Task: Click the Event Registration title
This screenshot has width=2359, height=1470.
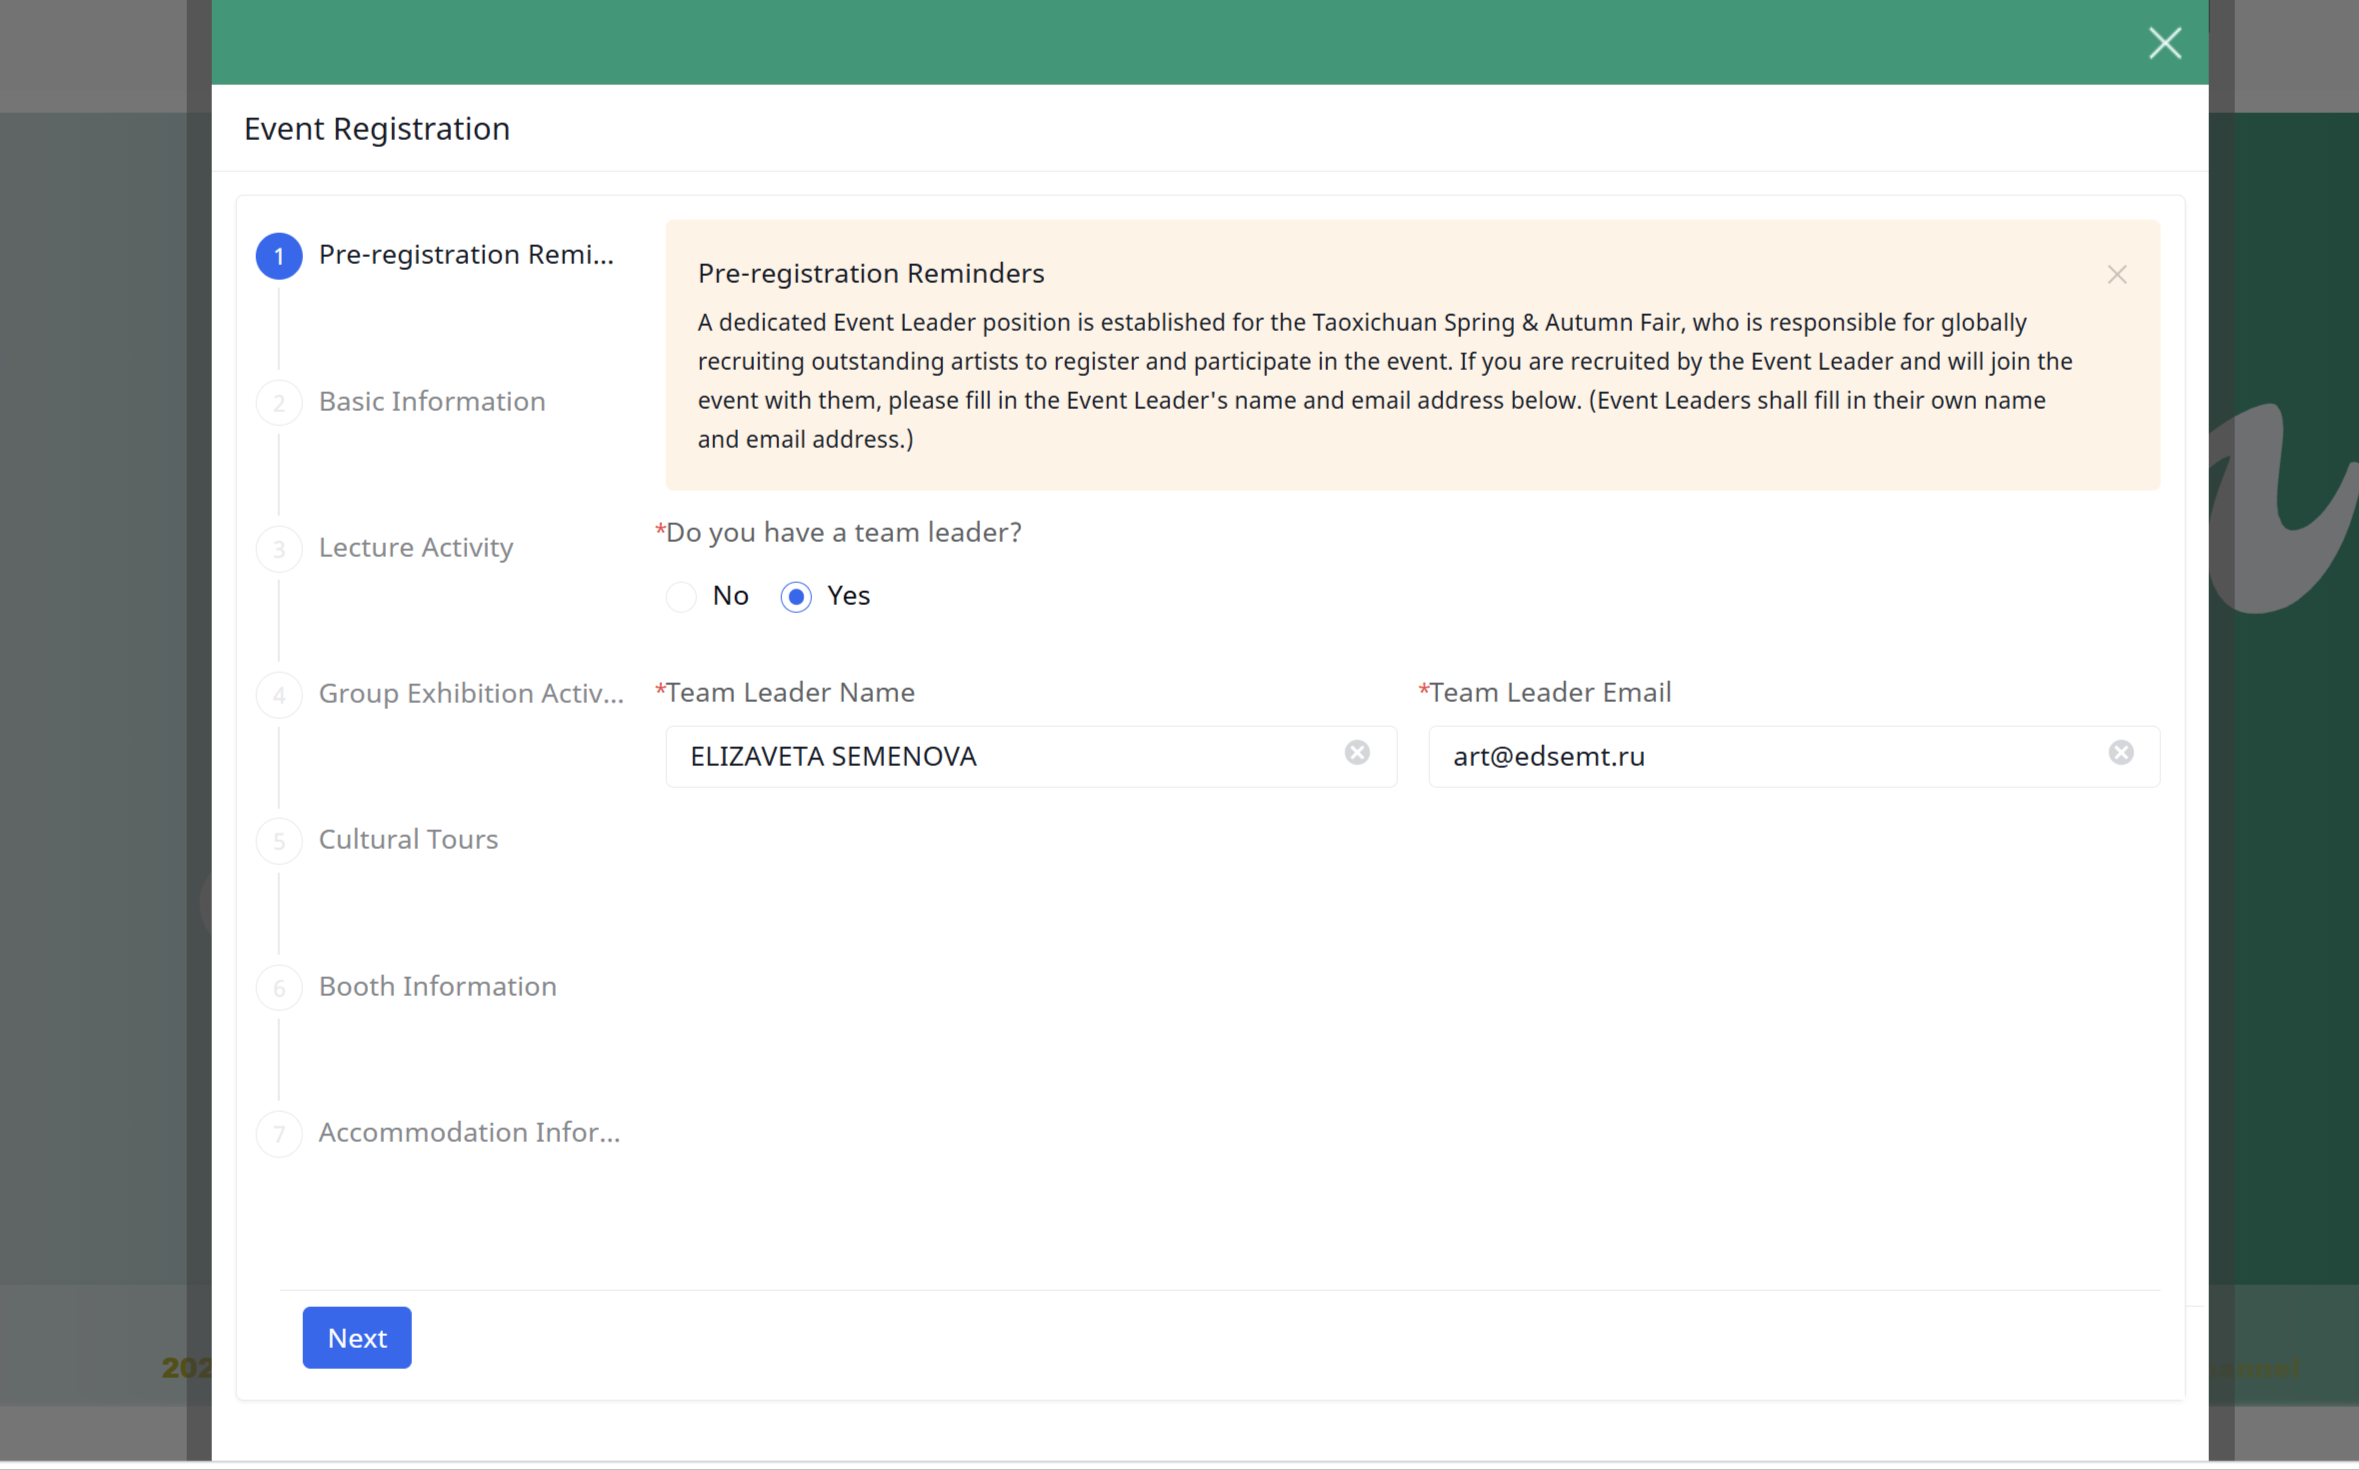Action: [x=377, y=129]
